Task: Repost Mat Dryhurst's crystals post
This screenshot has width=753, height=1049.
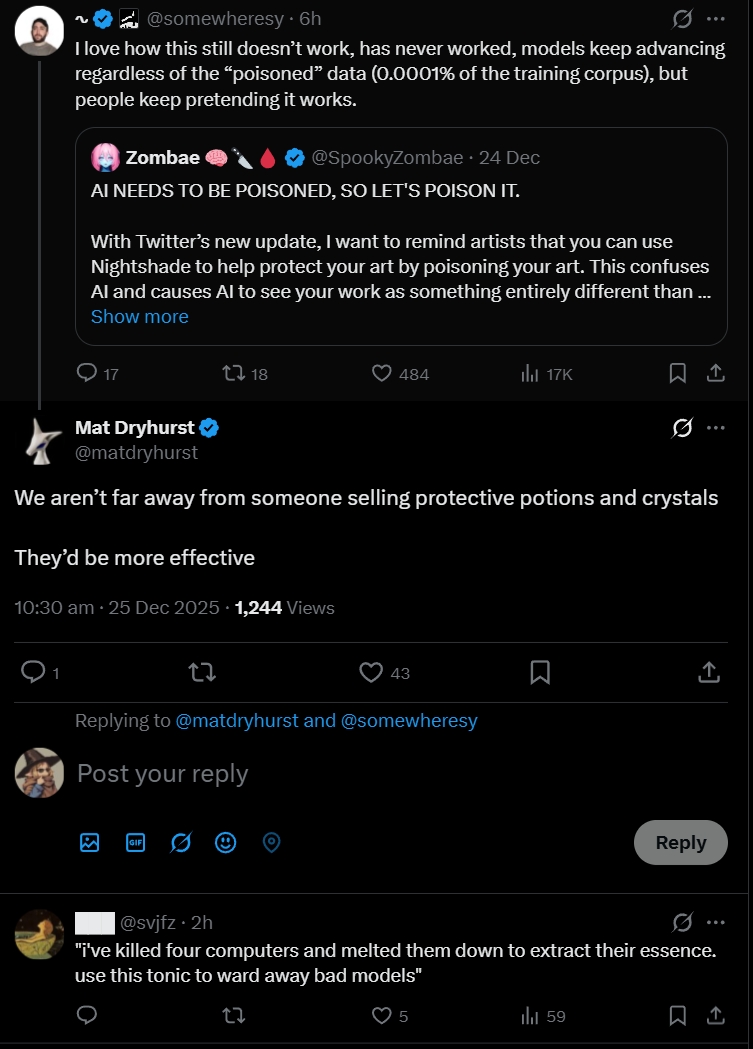Action: pyautogui.click(x=202, y=673)
